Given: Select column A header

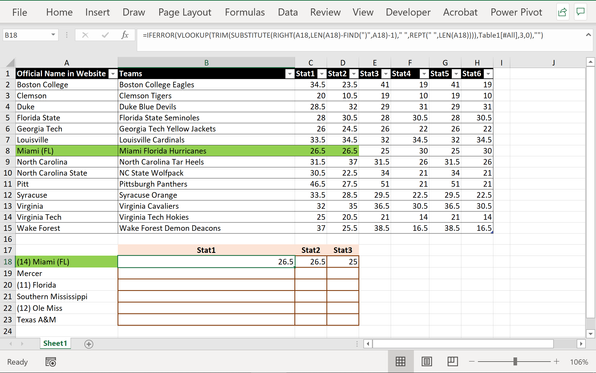Looking at the screenshot, I should point(67,63).
